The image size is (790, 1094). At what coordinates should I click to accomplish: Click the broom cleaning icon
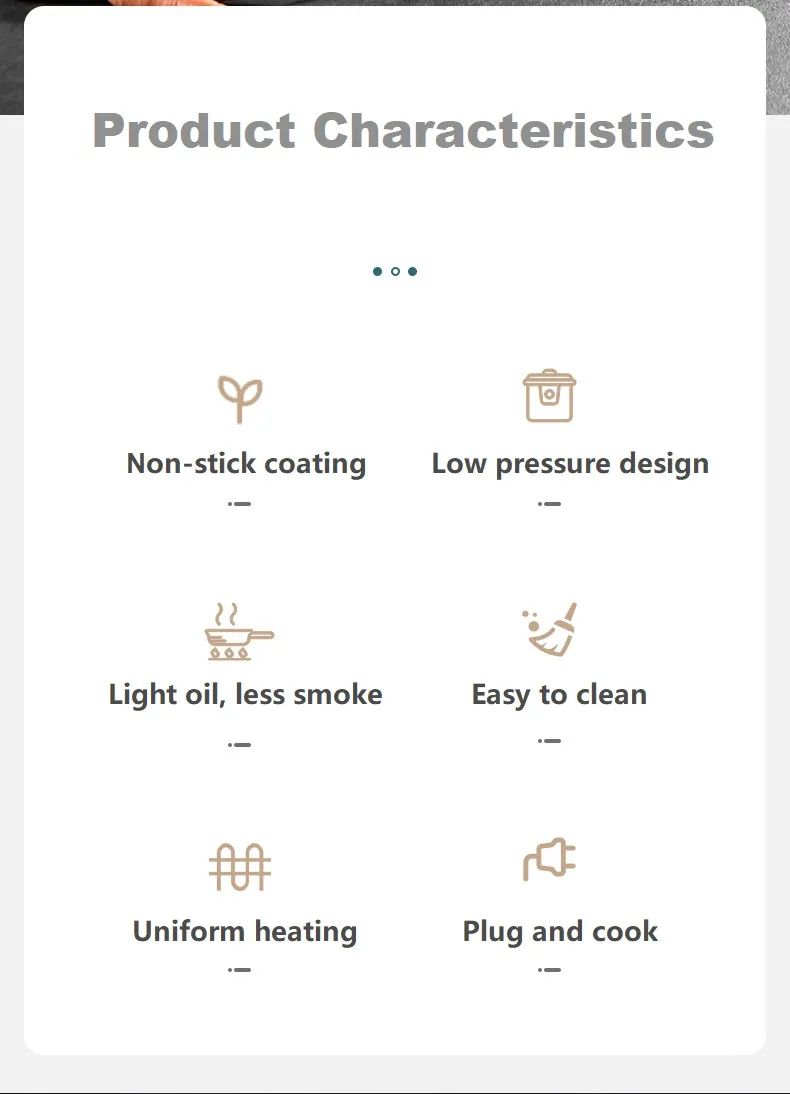pyautogui.click(x=551, y=630)
